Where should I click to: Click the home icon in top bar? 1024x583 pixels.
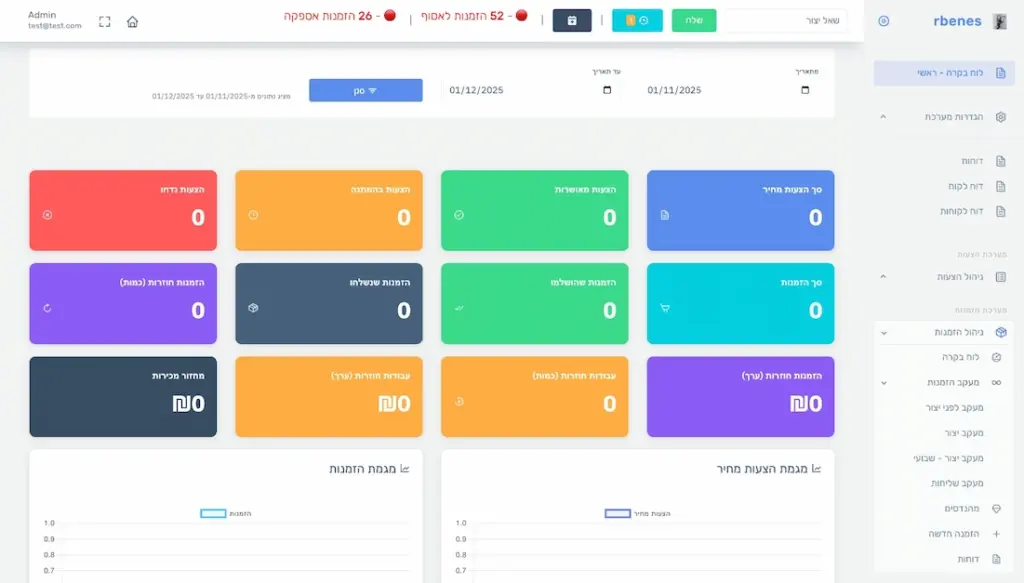tap(132, 21)
